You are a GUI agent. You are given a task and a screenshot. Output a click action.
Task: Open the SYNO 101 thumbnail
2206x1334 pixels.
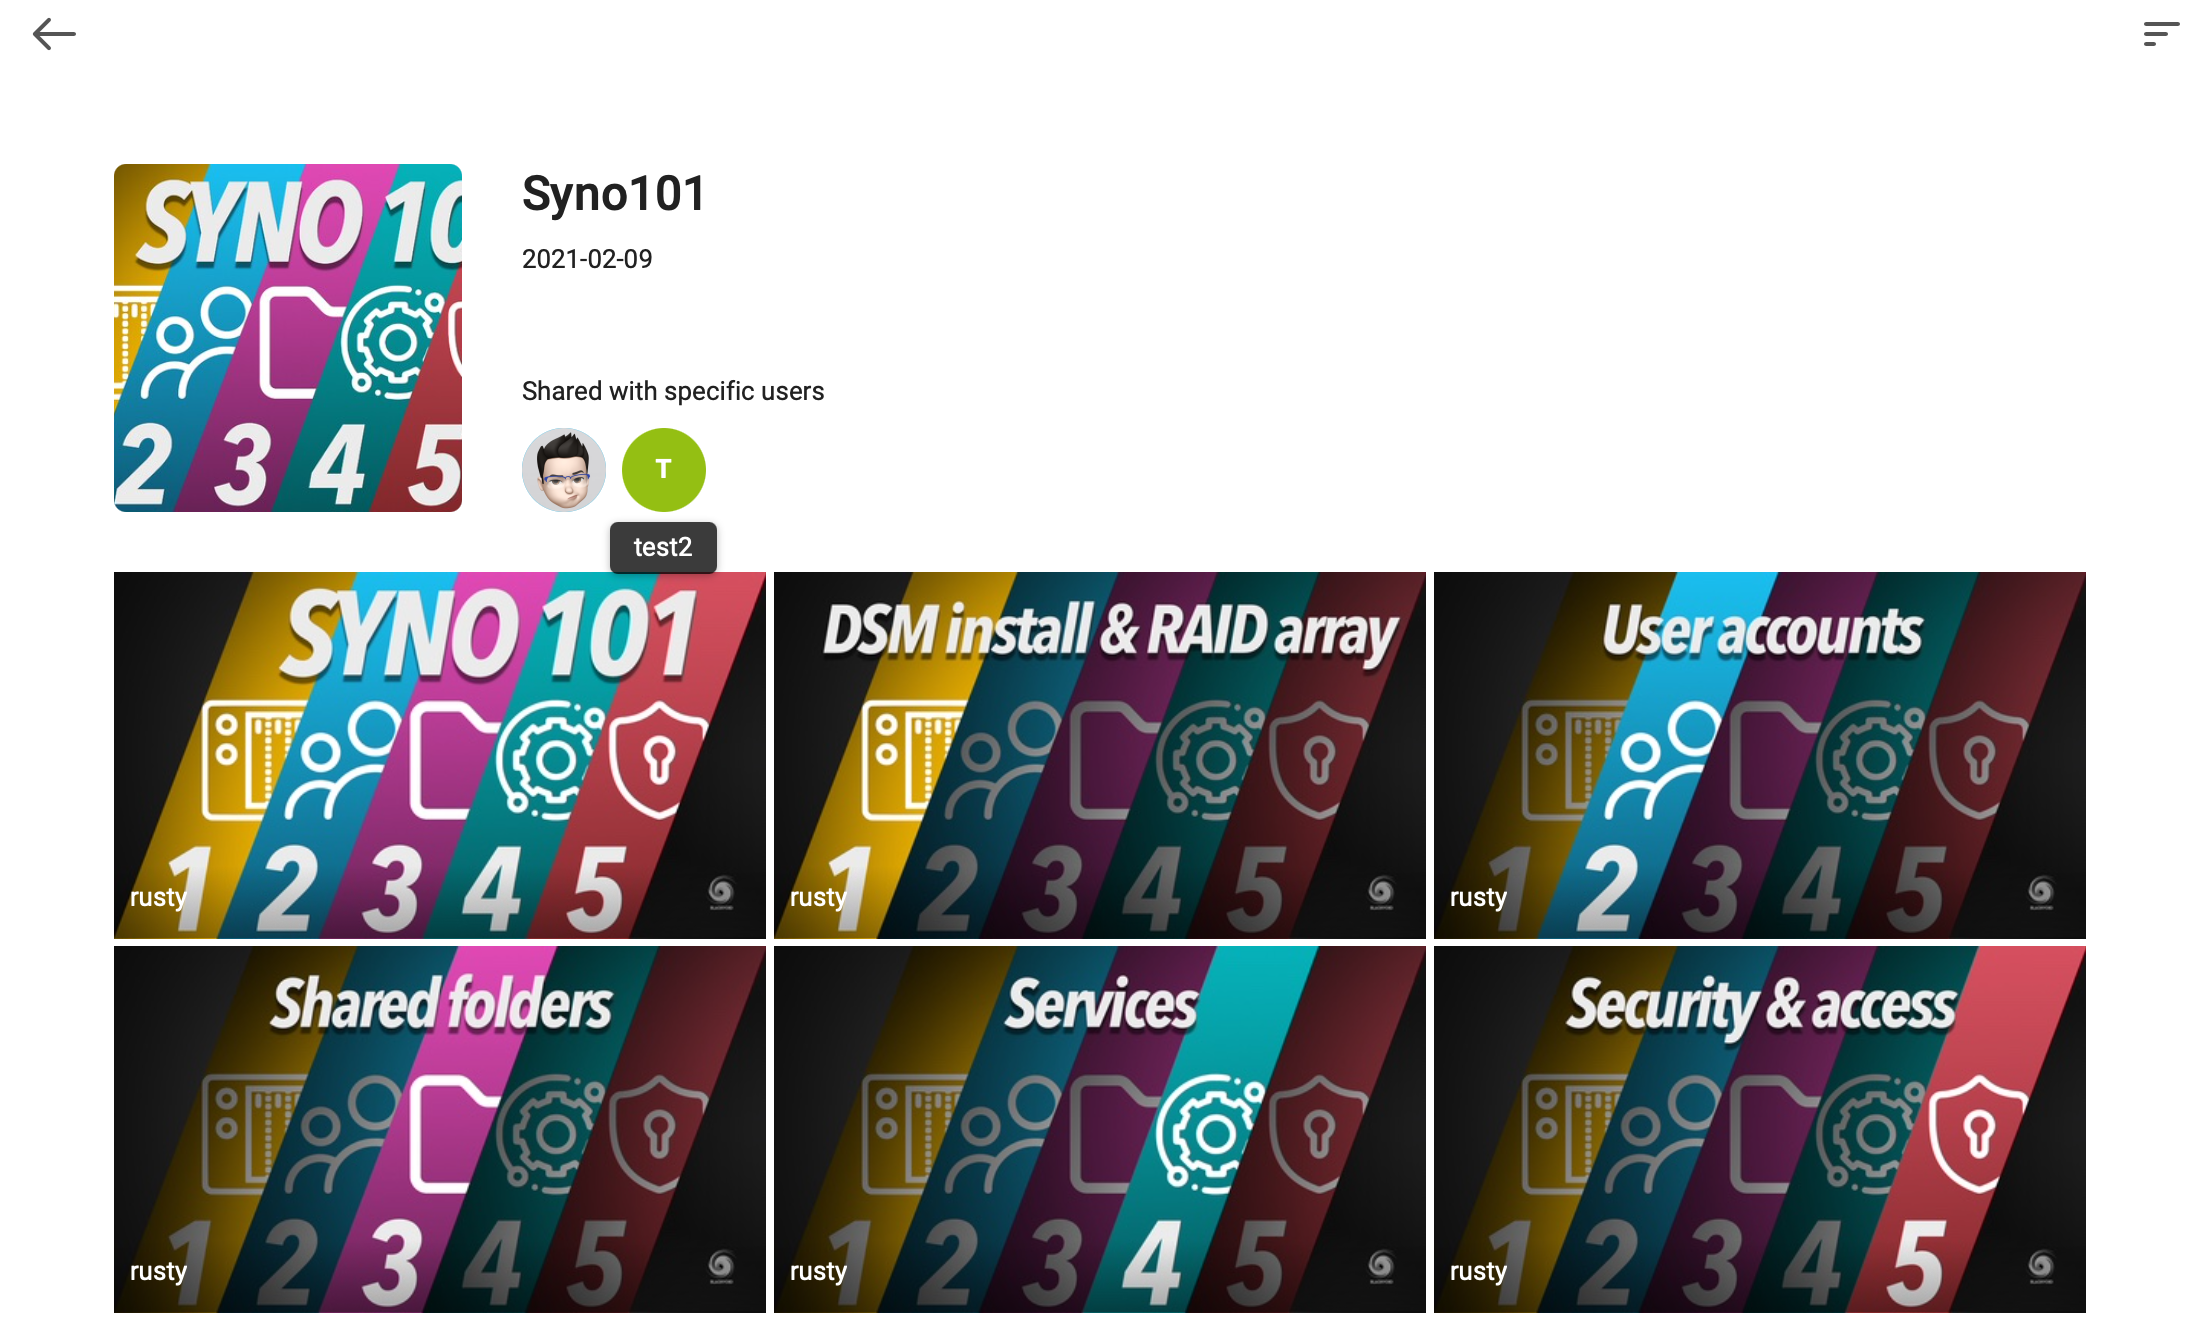(x=440, y=755)
